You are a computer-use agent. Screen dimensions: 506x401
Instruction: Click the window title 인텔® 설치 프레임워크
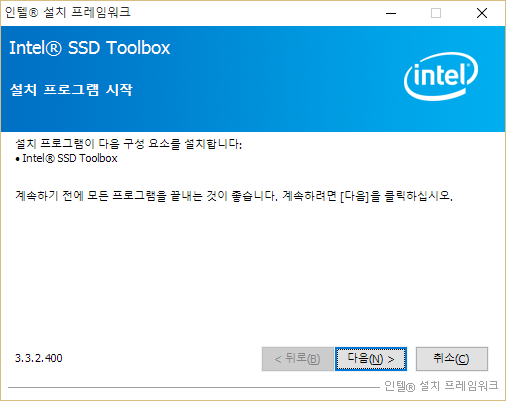tap(68, 12)
